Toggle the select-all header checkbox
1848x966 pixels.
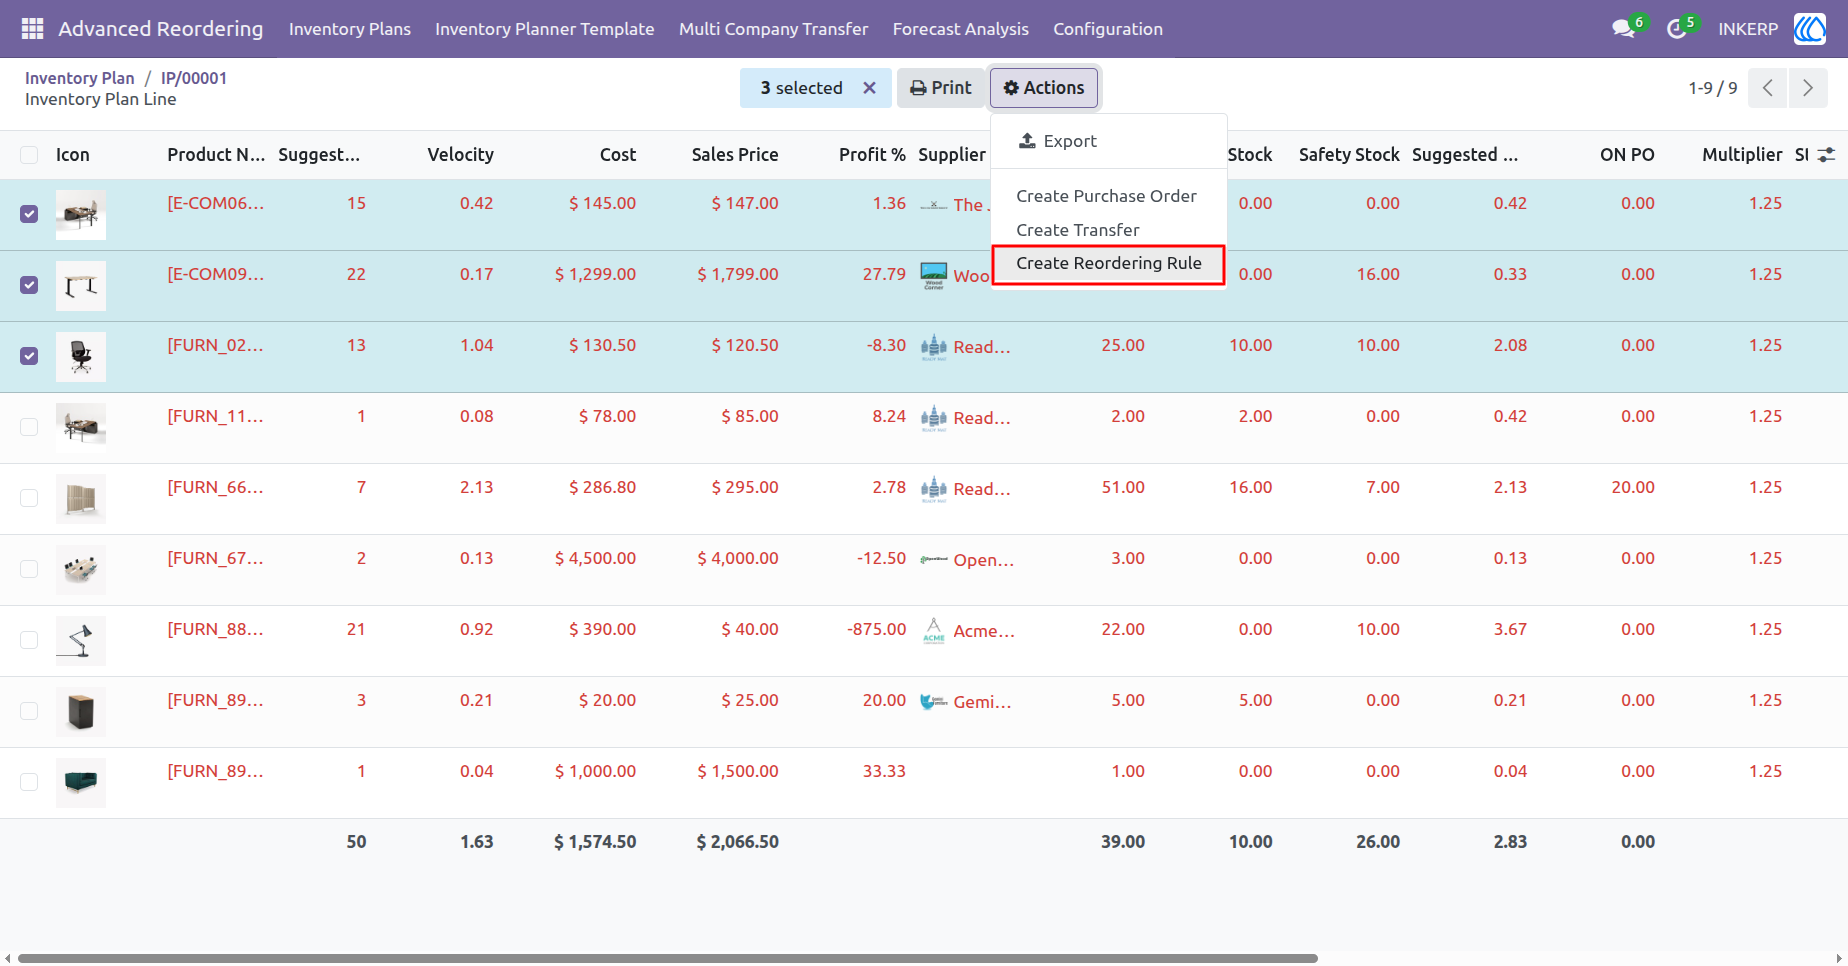coord(29,155)
